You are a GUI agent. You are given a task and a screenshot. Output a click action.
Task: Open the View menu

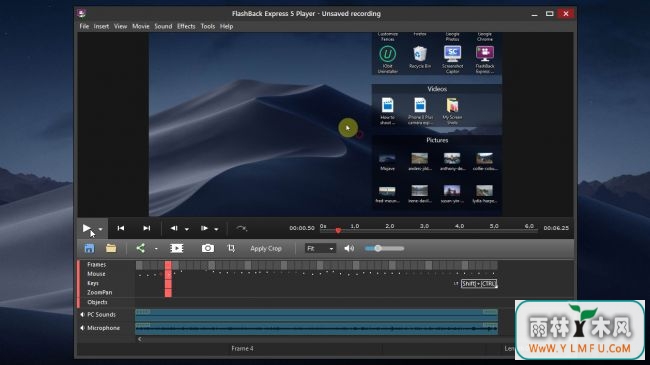click(x=121, y=26)
